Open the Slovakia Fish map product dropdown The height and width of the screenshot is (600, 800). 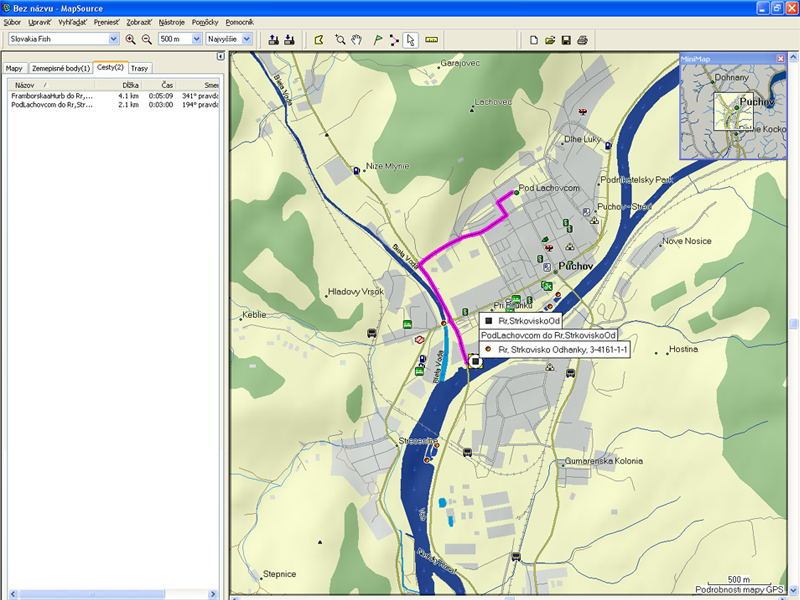[x=113, y=39]
